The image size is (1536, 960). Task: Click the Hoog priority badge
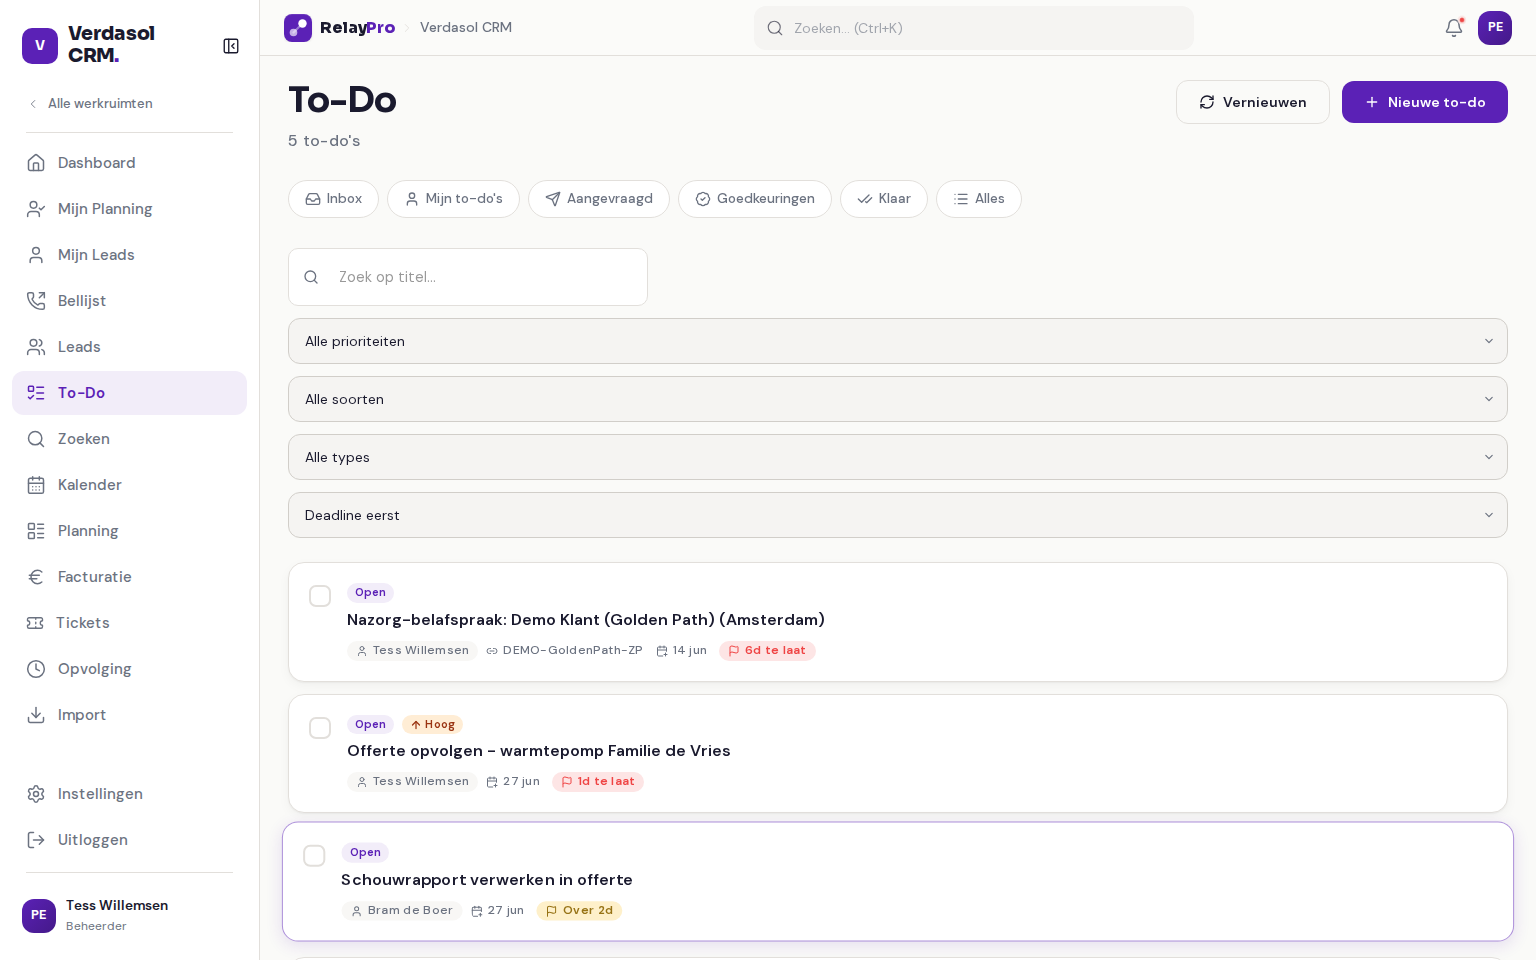[x=432, y=725]
